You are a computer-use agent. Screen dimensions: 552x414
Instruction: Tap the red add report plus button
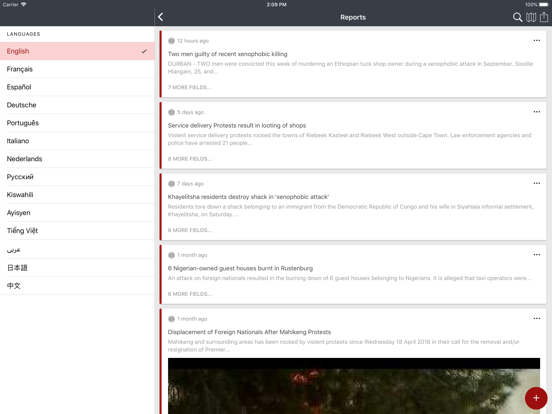(x=536, y=398)
